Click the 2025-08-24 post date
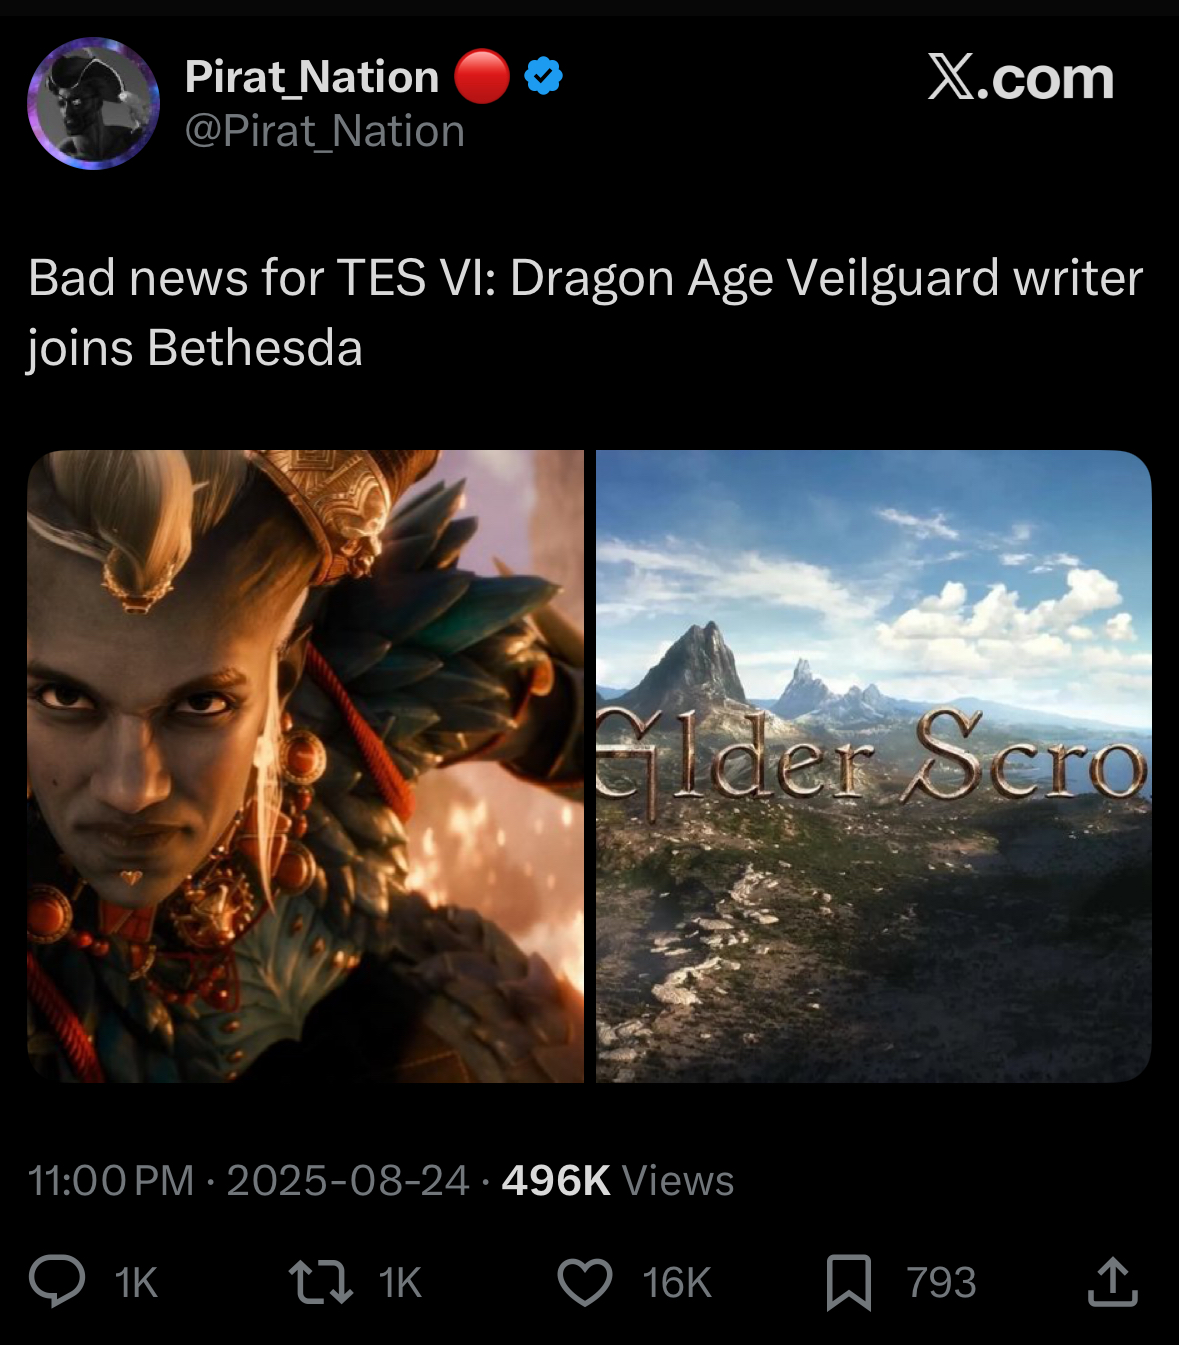 (347, 1181)
